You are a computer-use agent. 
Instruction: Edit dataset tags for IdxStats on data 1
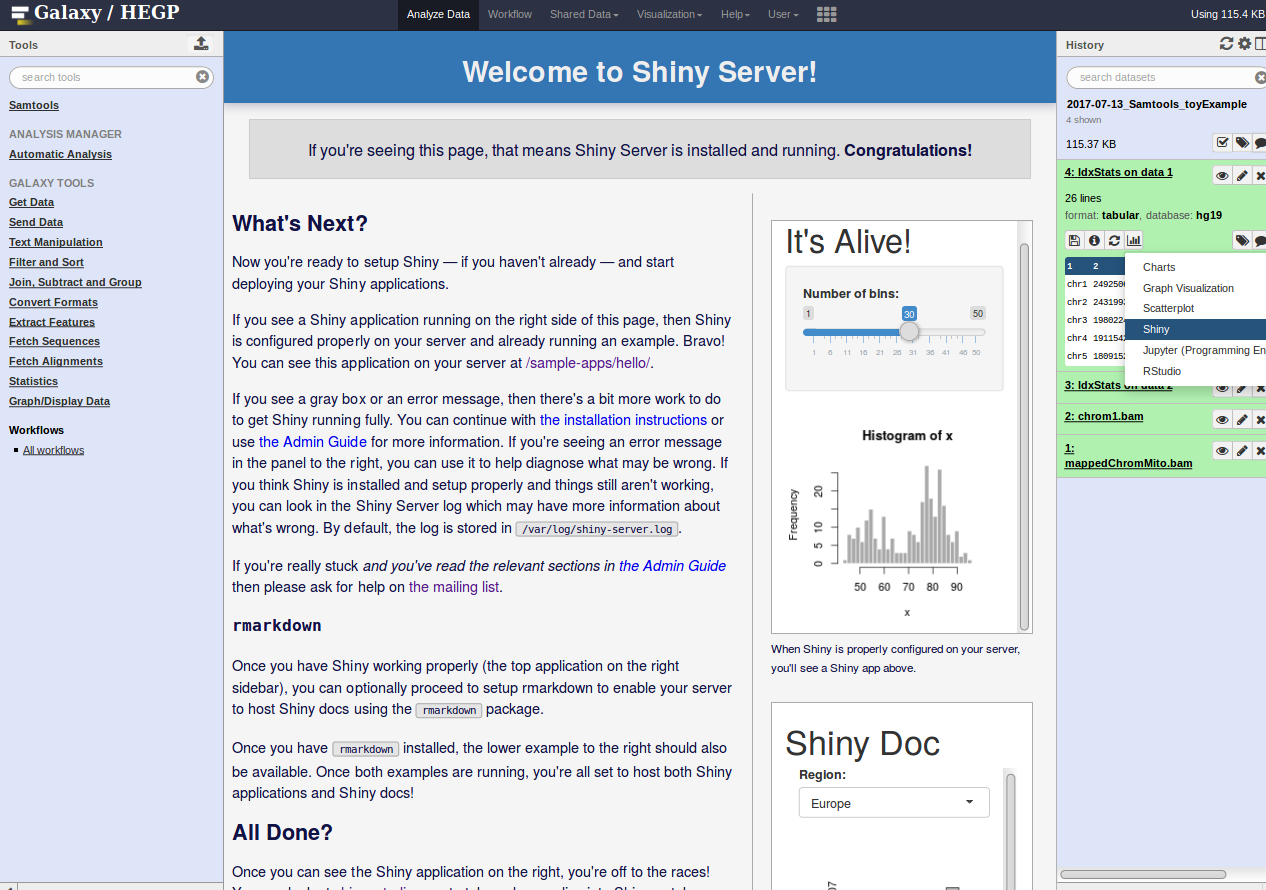pos(1241,240)
